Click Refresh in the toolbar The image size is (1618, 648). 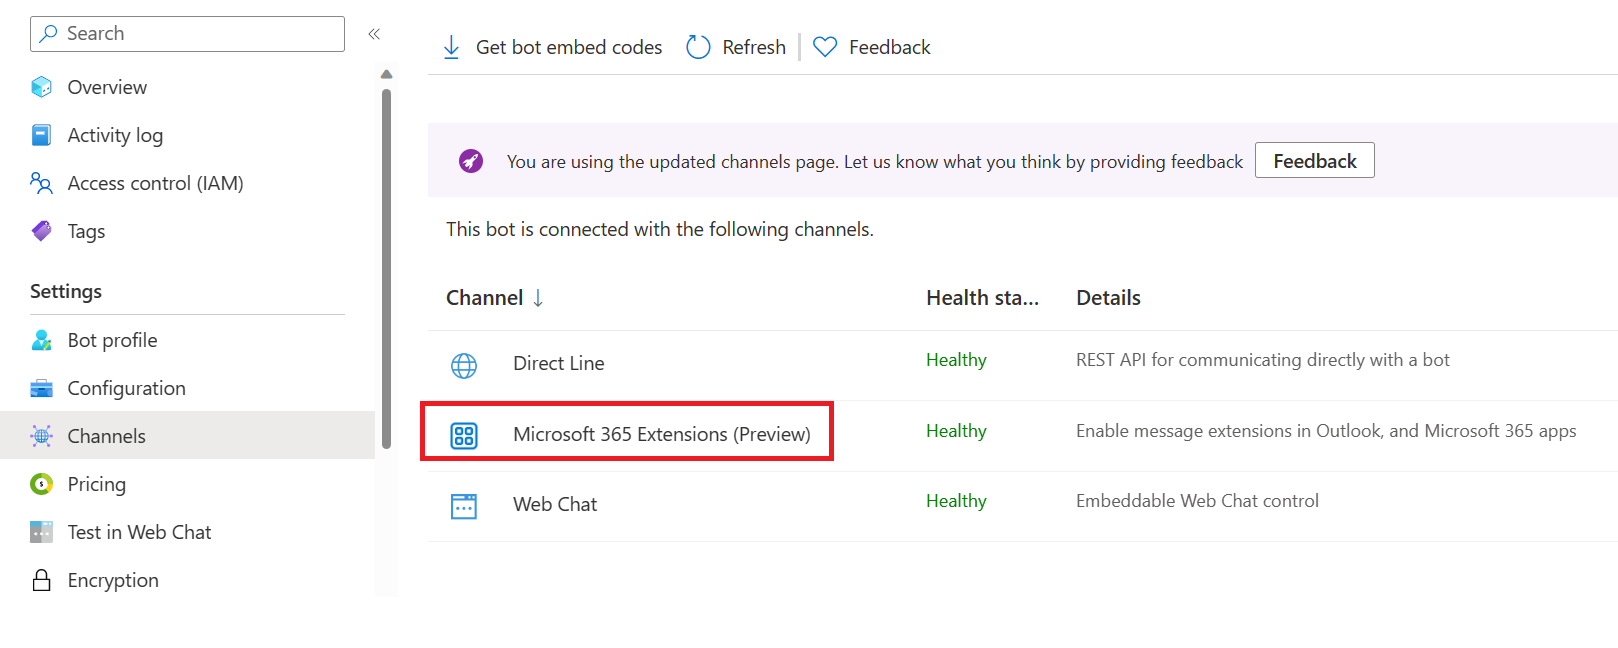point(754,47)
